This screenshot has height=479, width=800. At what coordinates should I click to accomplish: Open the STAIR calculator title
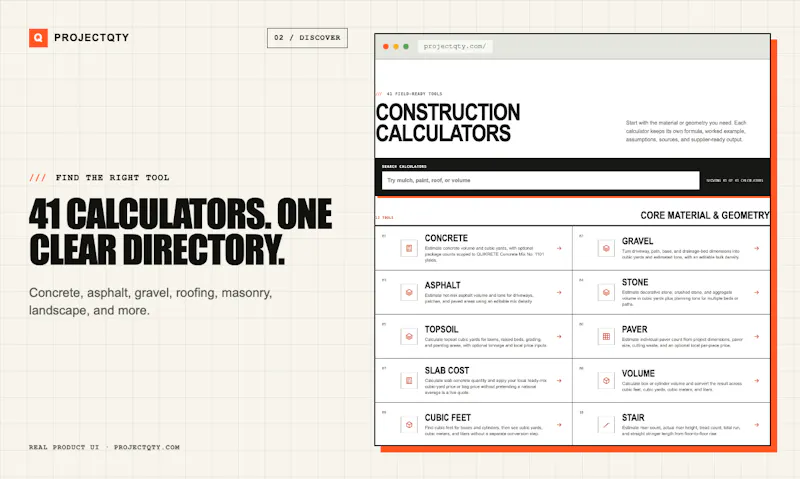tap(633, 417)
